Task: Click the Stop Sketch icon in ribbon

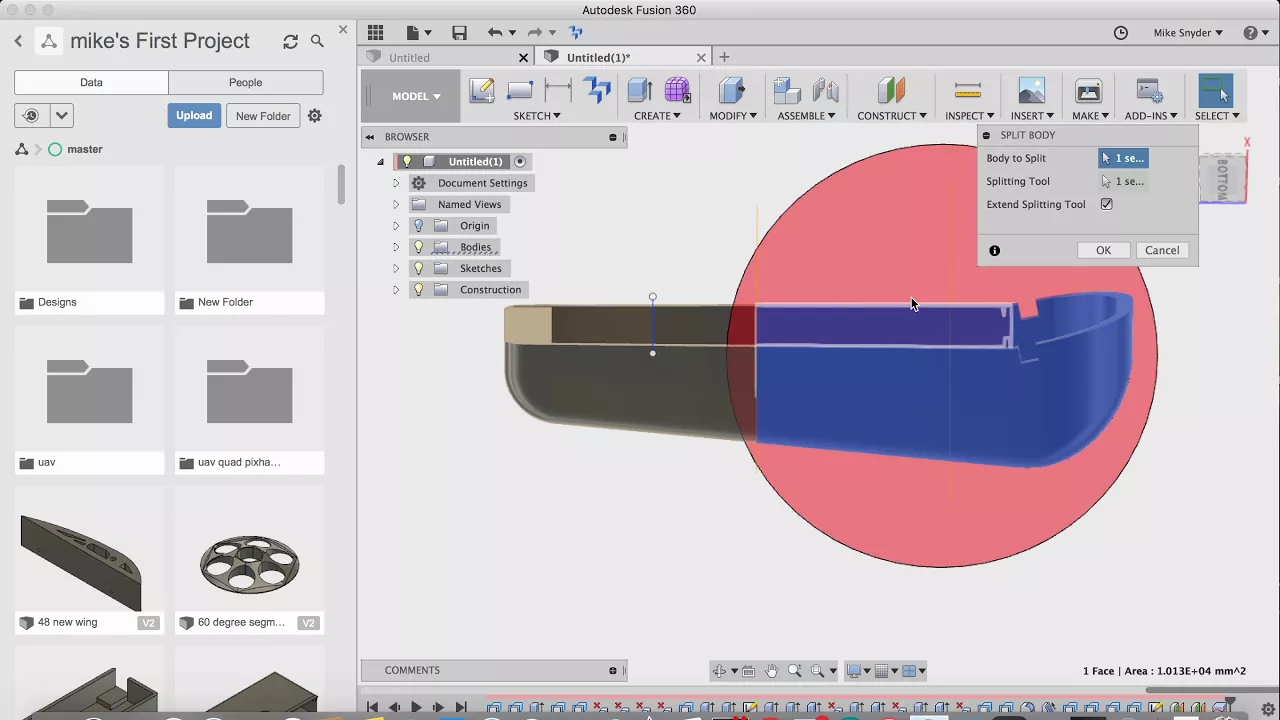Action: [598, 91]
